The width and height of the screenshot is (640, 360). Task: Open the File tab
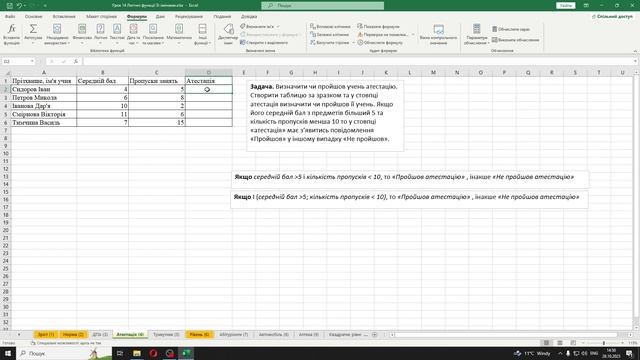pyautogui.click(x=10, y=17)
